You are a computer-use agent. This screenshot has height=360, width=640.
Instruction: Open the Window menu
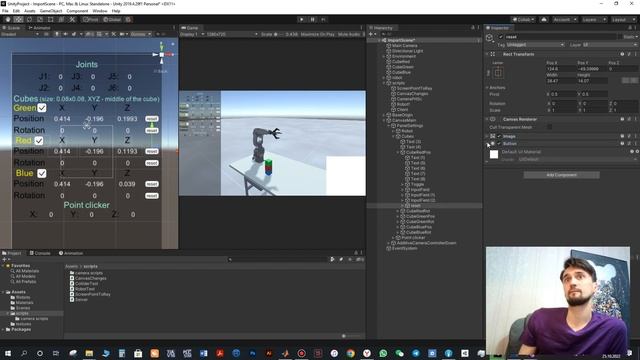point(100,11)
